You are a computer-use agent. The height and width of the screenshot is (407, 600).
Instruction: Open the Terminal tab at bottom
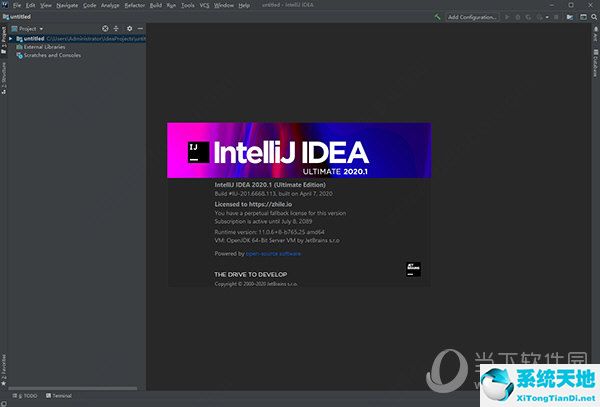click(59, 396)
